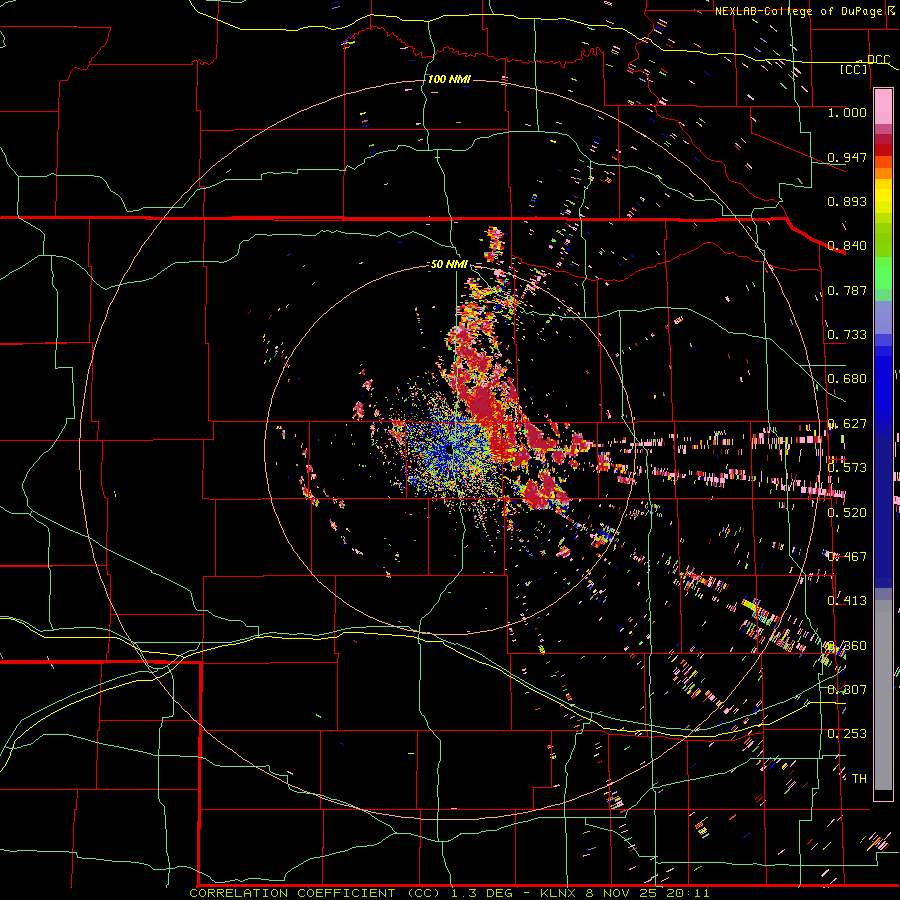Click the 50 NMI range ring label

coord(449,264)
